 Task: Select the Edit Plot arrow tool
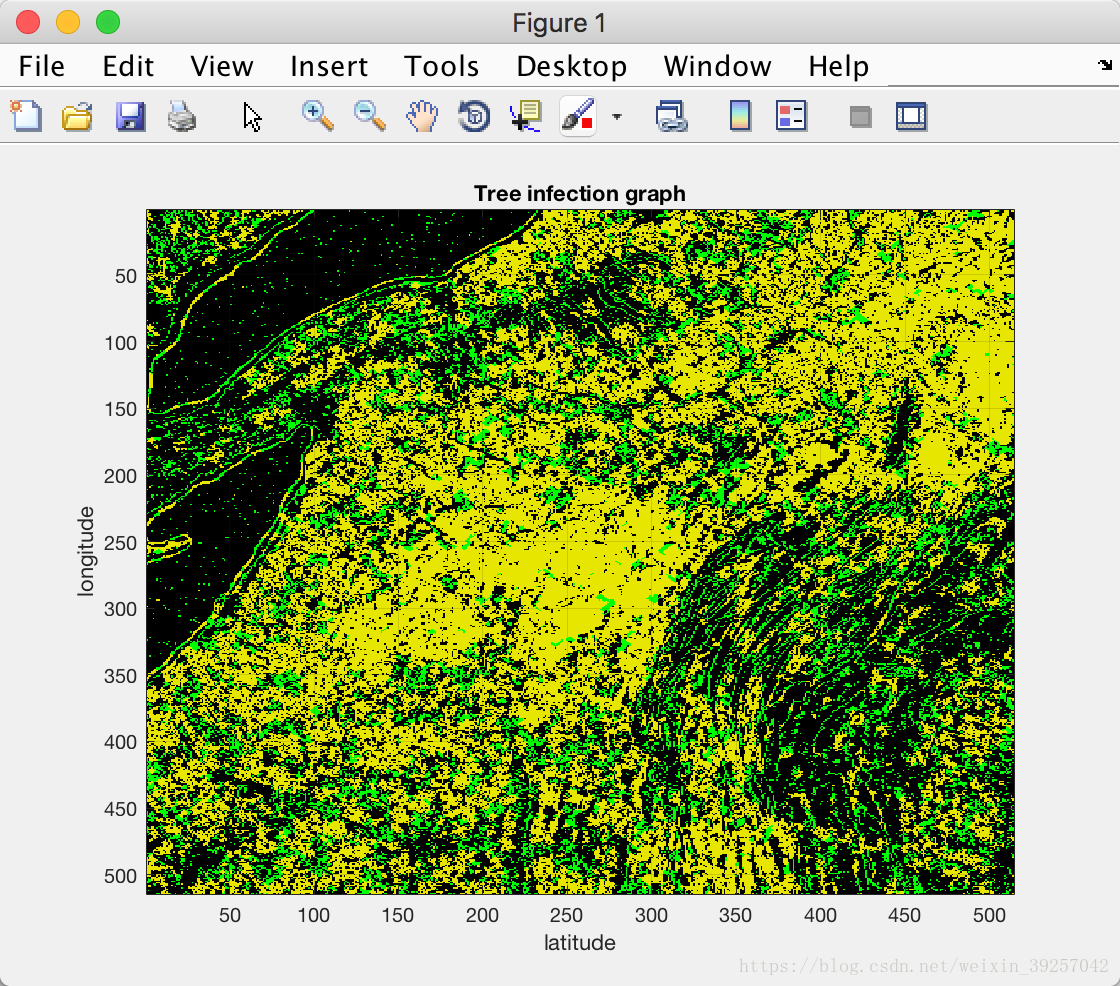point(251,116)
